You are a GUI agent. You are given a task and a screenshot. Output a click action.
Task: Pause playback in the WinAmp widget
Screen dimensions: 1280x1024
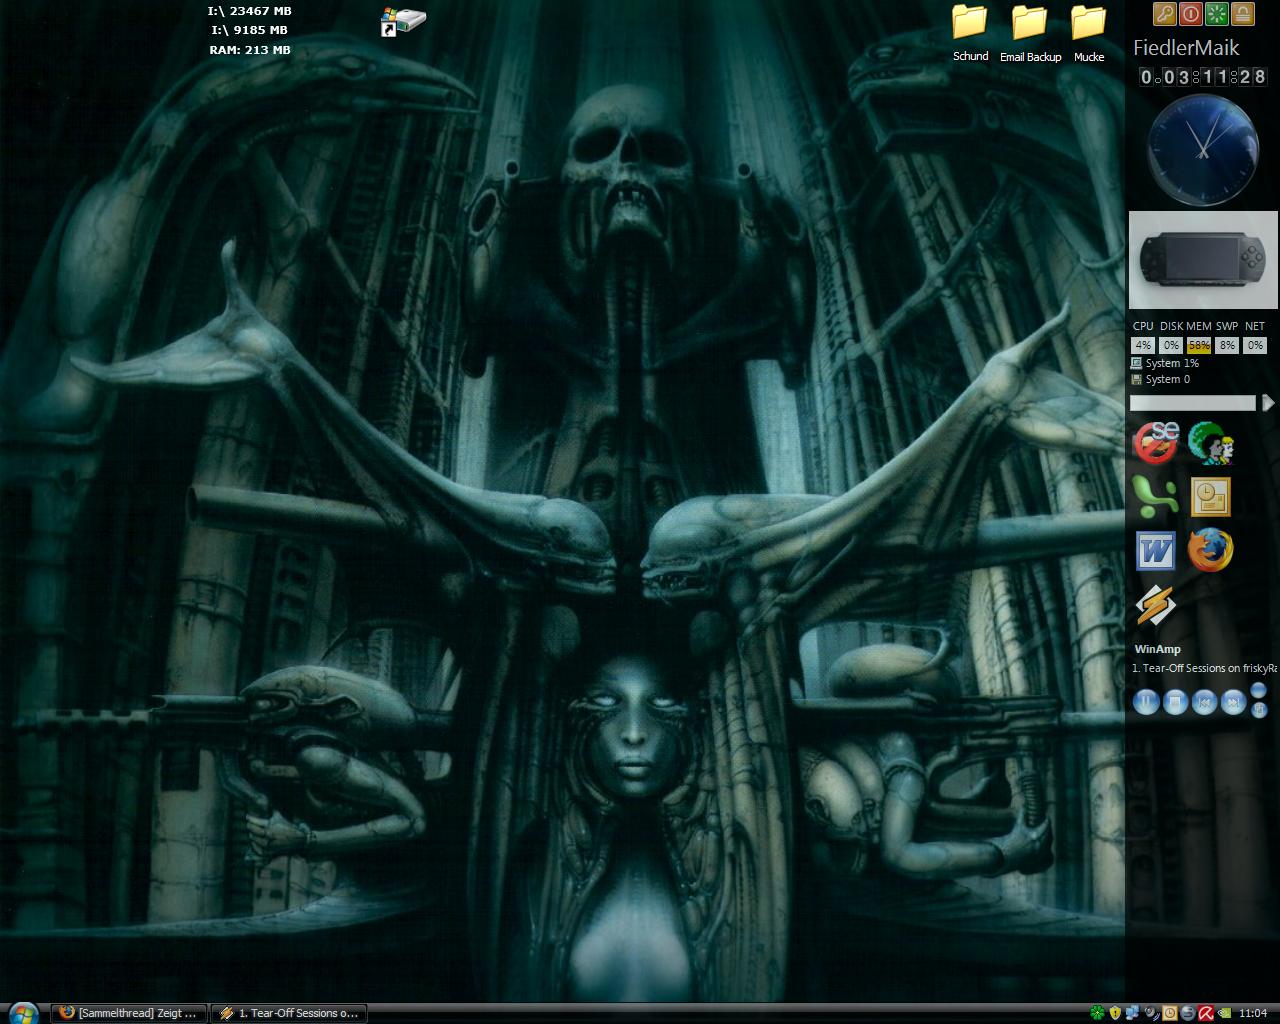coord(1146,702)
